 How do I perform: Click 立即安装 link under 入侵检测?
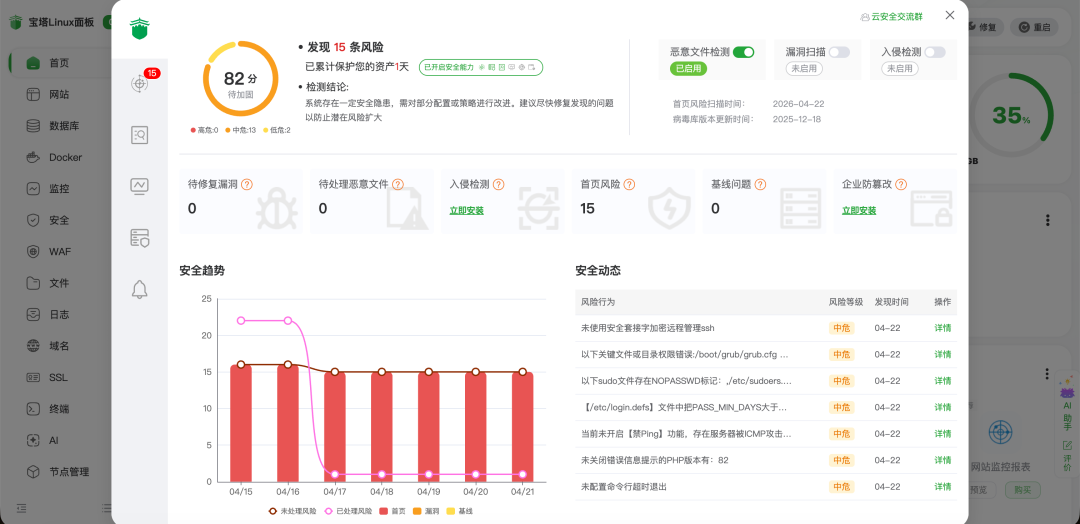coord(466,211)
